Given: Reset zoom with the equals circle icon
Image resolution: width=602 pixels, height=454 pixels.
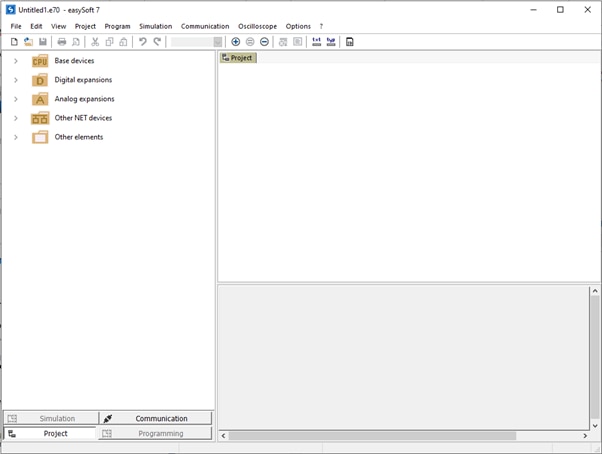Looking at the screenshot, I should (250, 42).
